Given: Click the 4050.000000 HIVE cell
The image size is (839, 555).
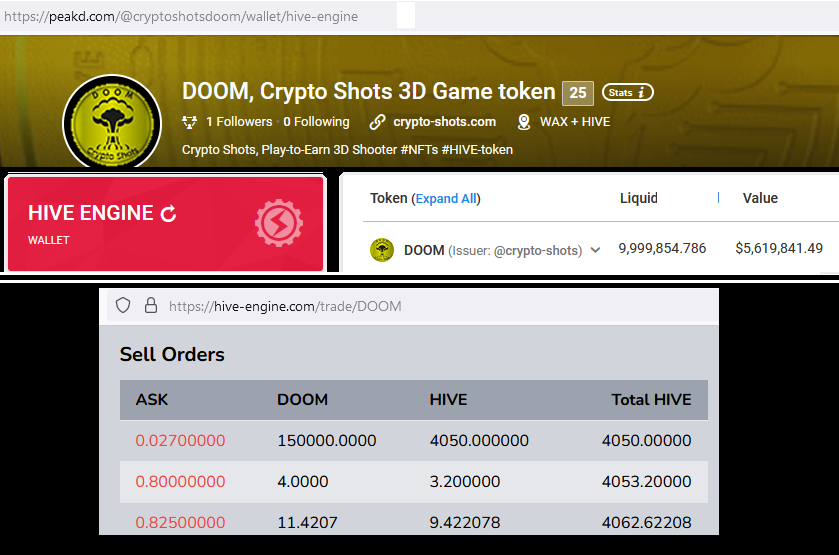Looking at the screenshot, I should click(x=479, y=440).
